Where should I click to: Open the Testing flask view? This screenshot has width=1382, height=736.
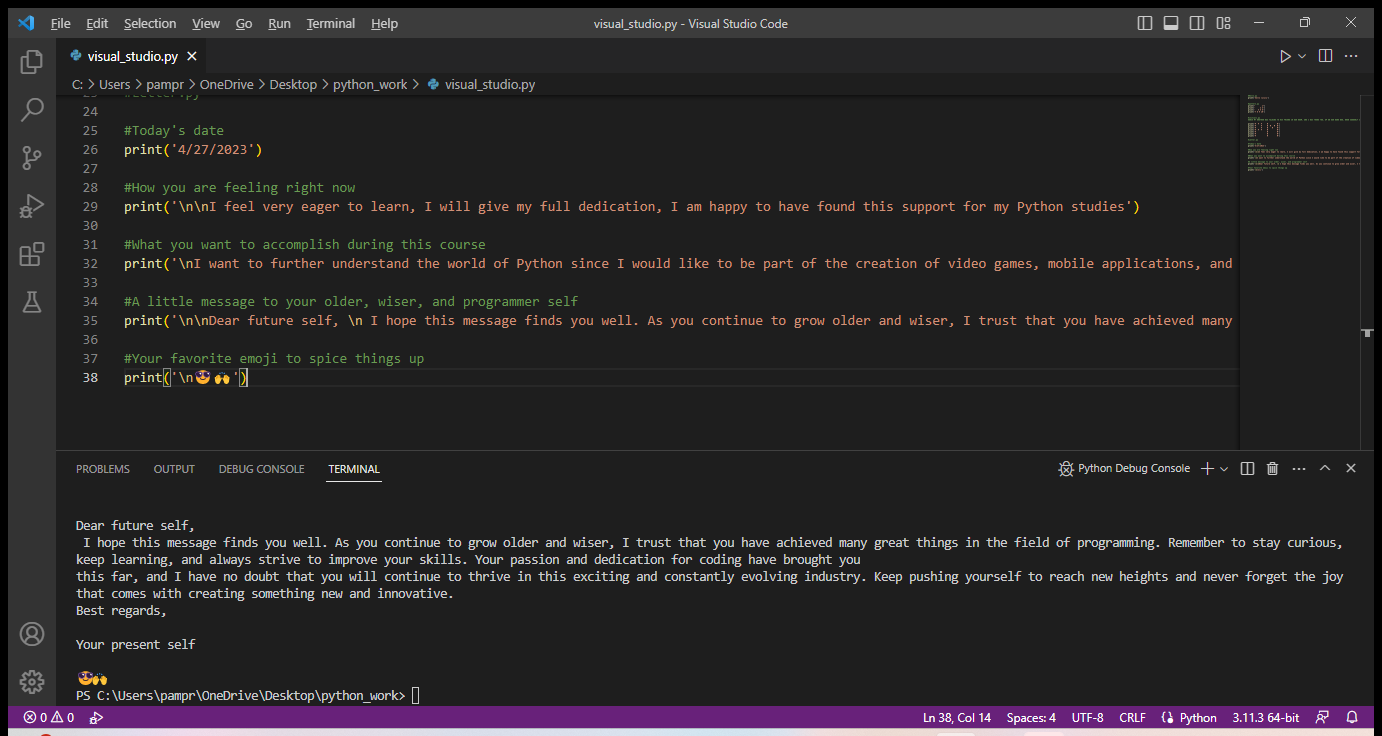click(32, 302)
